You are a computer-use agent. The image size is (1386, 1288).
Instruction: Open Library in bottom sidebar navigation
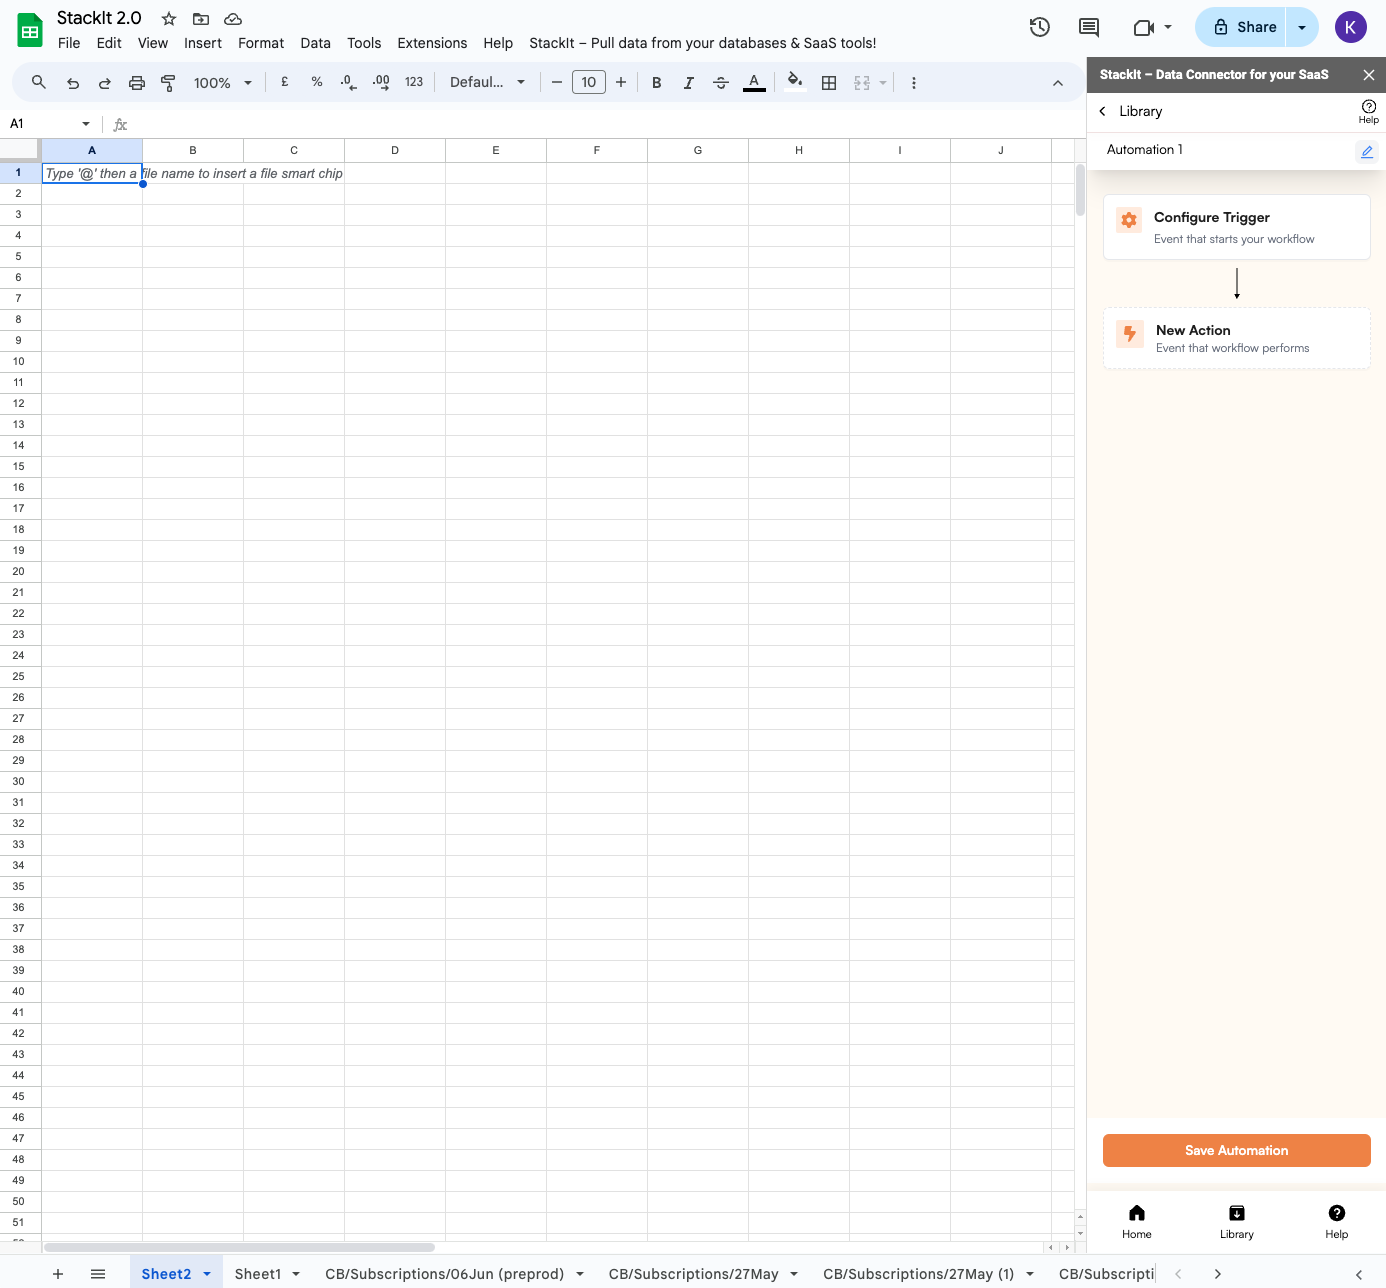tap(1237, 1221)
